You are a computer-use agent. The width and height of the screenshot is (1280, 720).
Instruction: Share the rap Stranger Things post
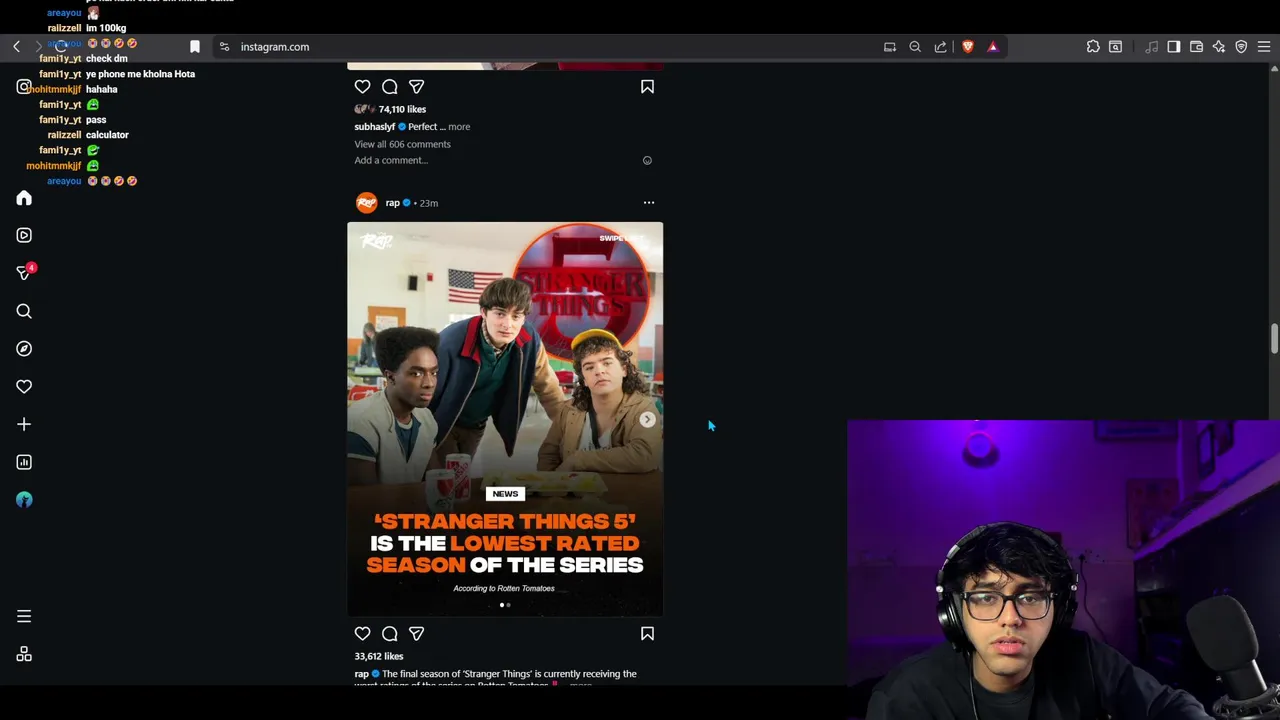(416, 634)
